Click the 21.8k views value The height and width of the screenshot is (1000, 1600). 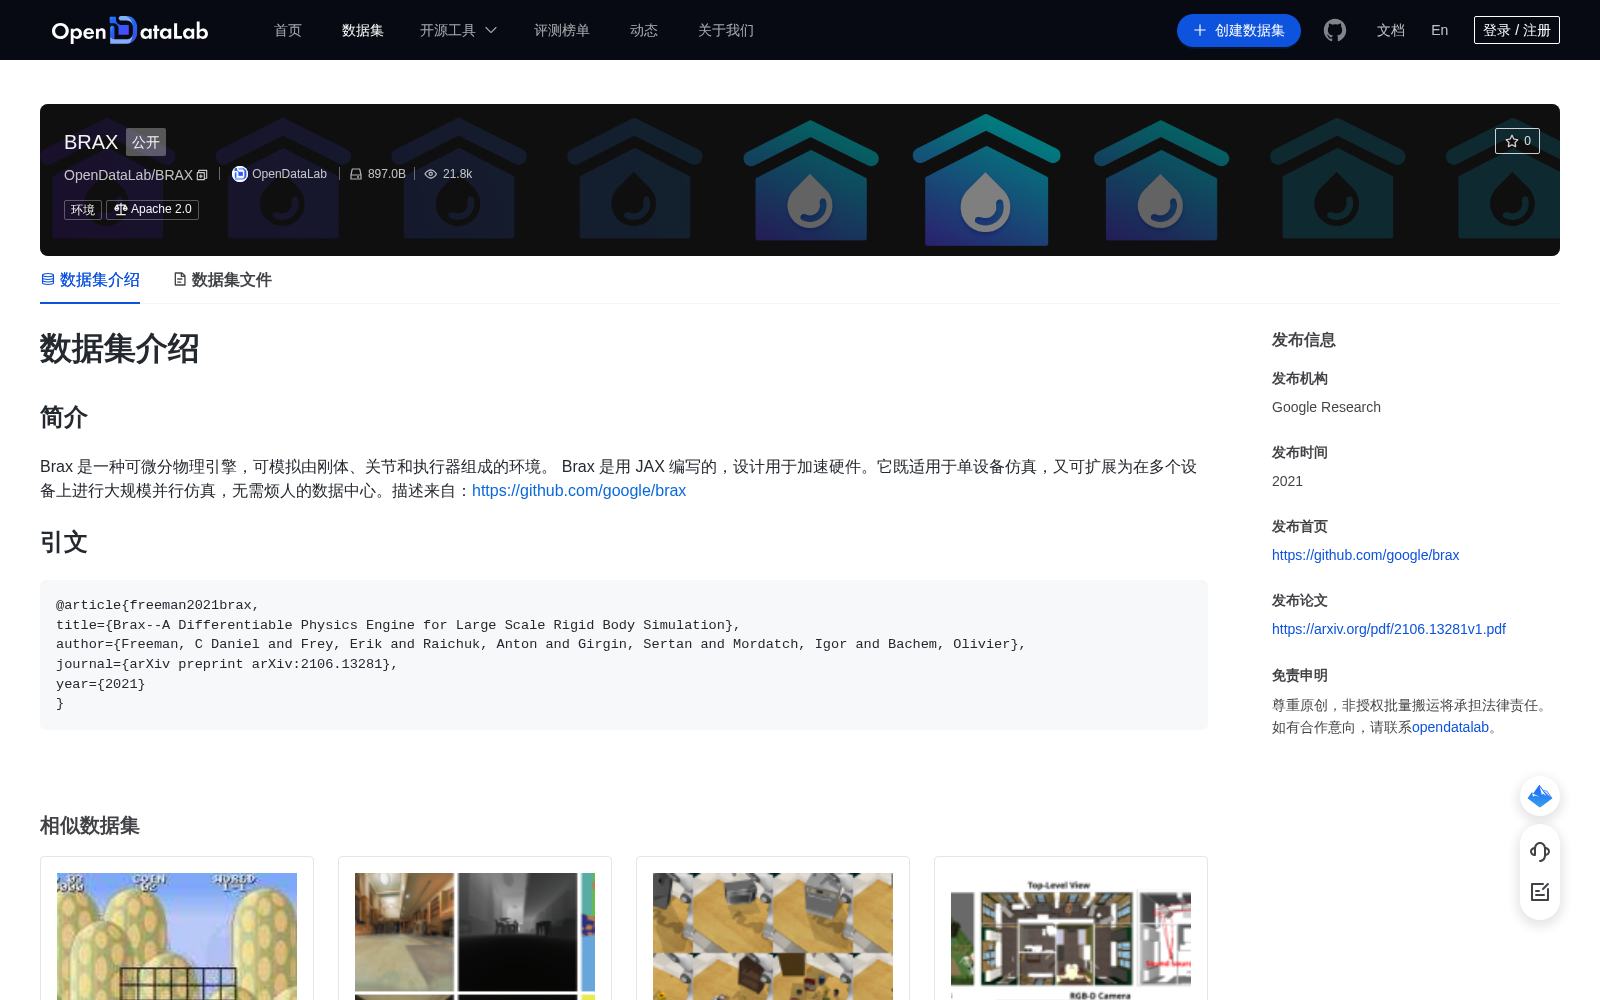point(458,174)
